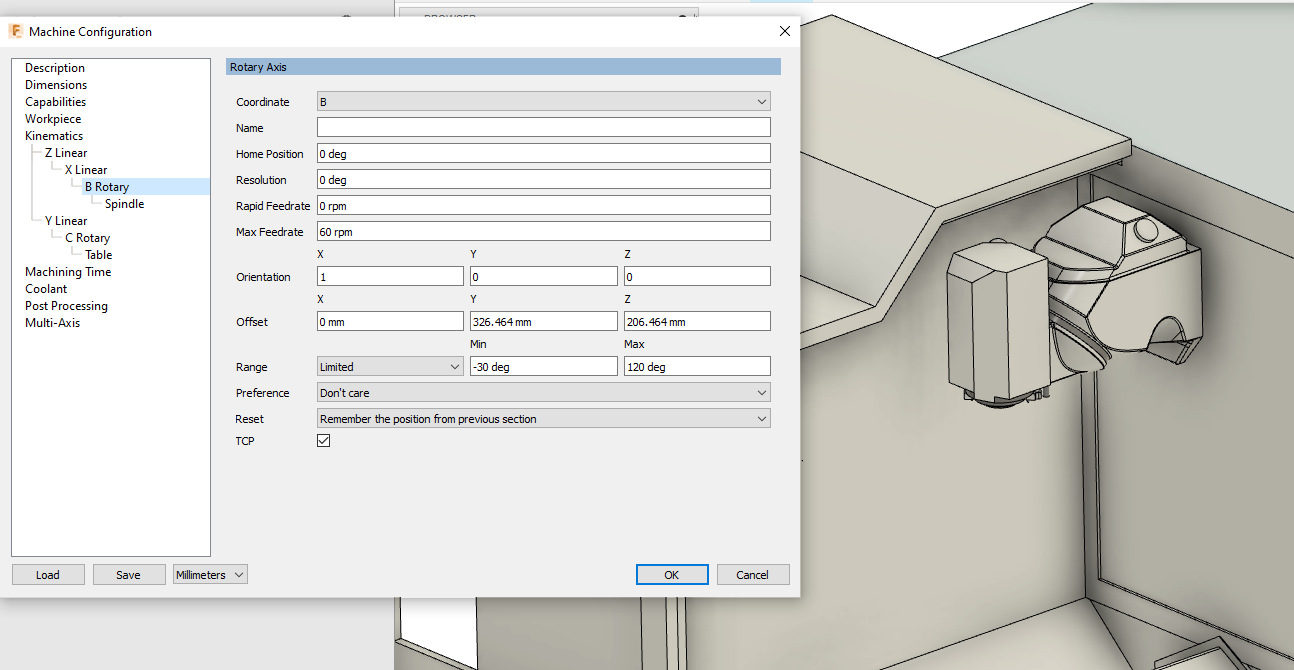Select Description in the tree
This screenshot has width=1294, height=670.
pyautogui.click(x=55, y=68)
